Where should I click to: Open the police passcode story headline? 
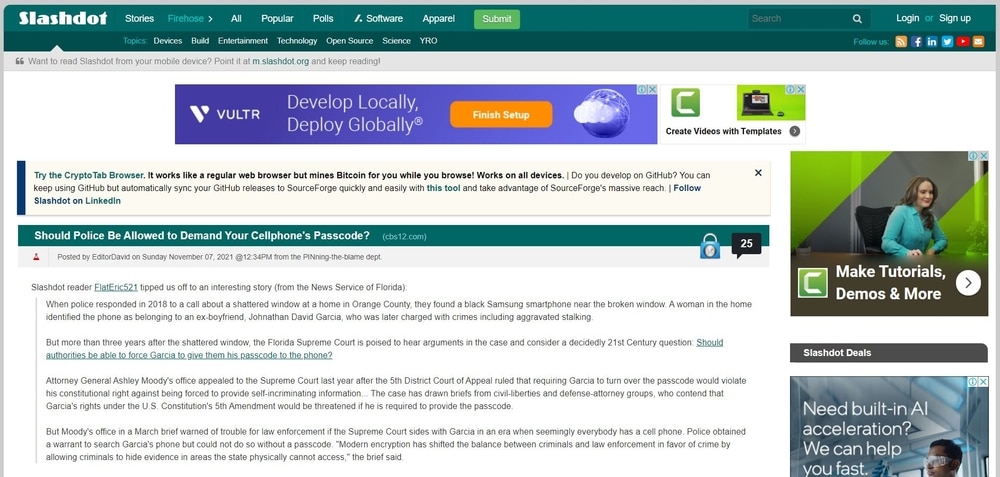pyautogui.click(x=202, y=235)
